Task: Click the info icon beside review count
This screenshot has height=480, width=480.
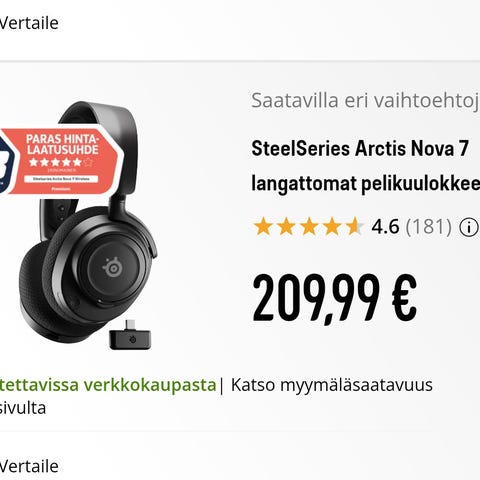Action: (469, 228)
